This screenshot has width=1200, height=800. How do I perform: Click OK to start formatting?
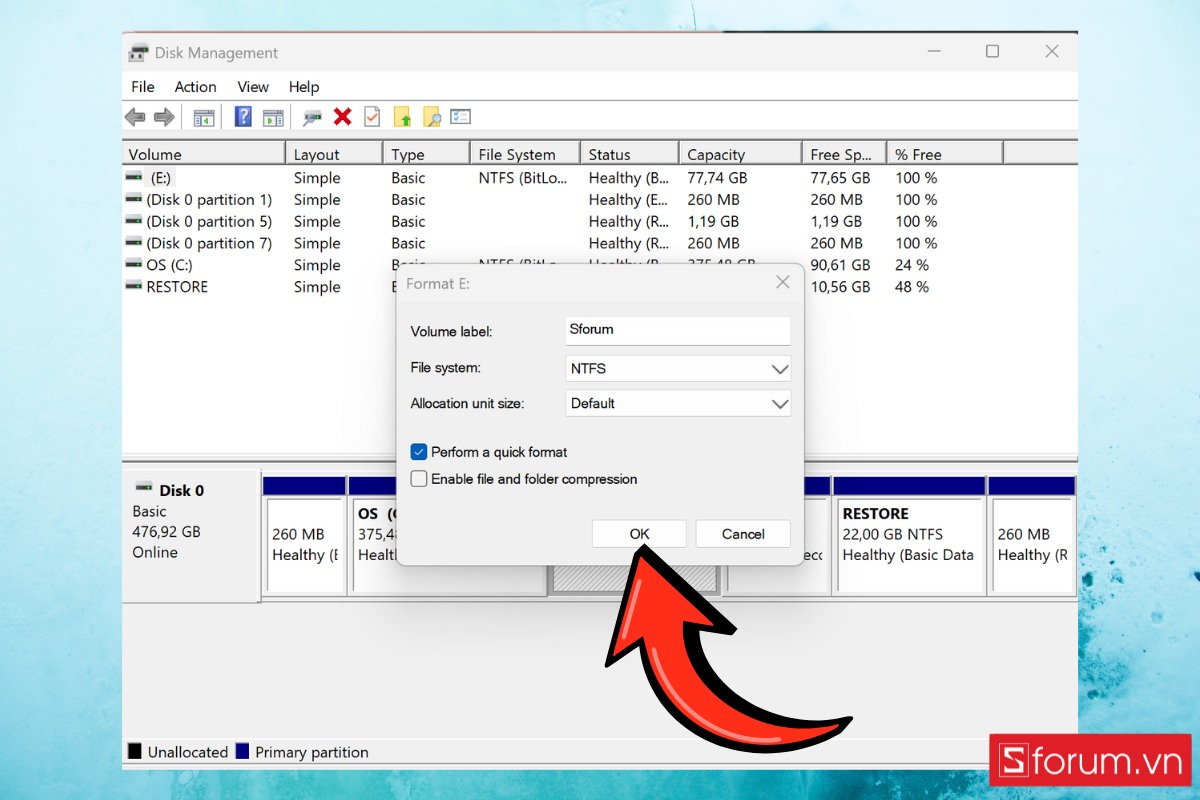point(638,533)
